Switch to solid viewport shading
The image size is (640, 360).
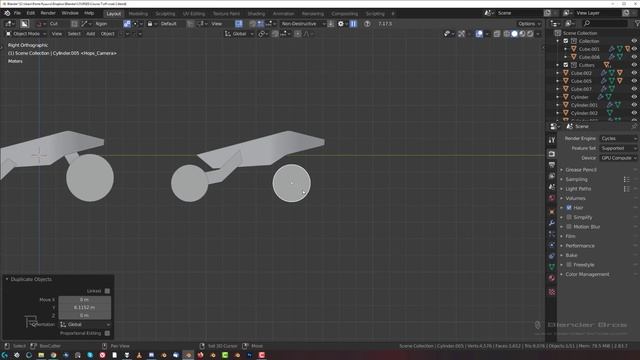pos(514,34)
